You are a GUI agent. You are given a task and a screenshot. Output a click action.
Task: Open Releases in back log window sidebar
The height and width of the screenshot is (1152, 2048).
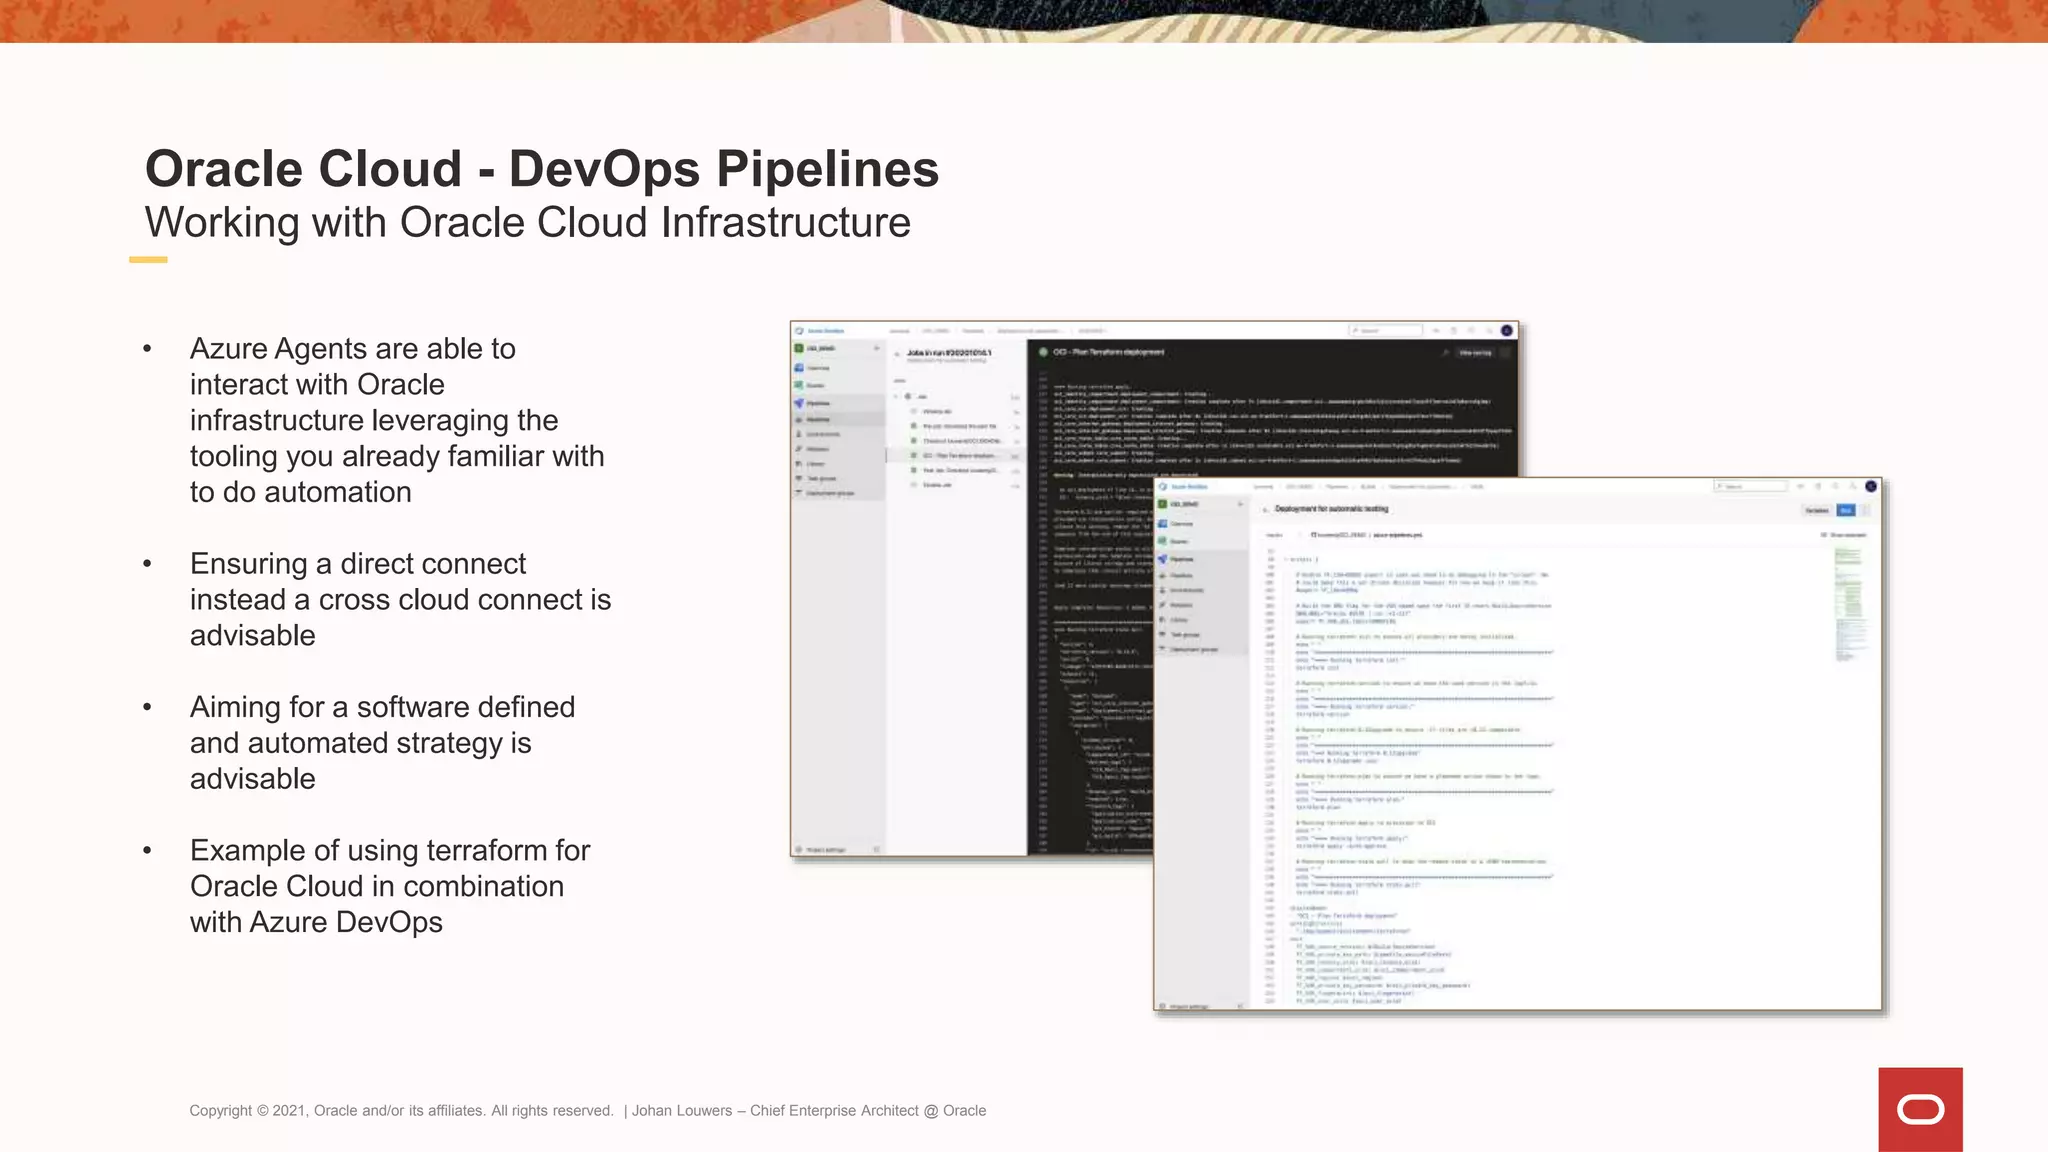point(812,449)
